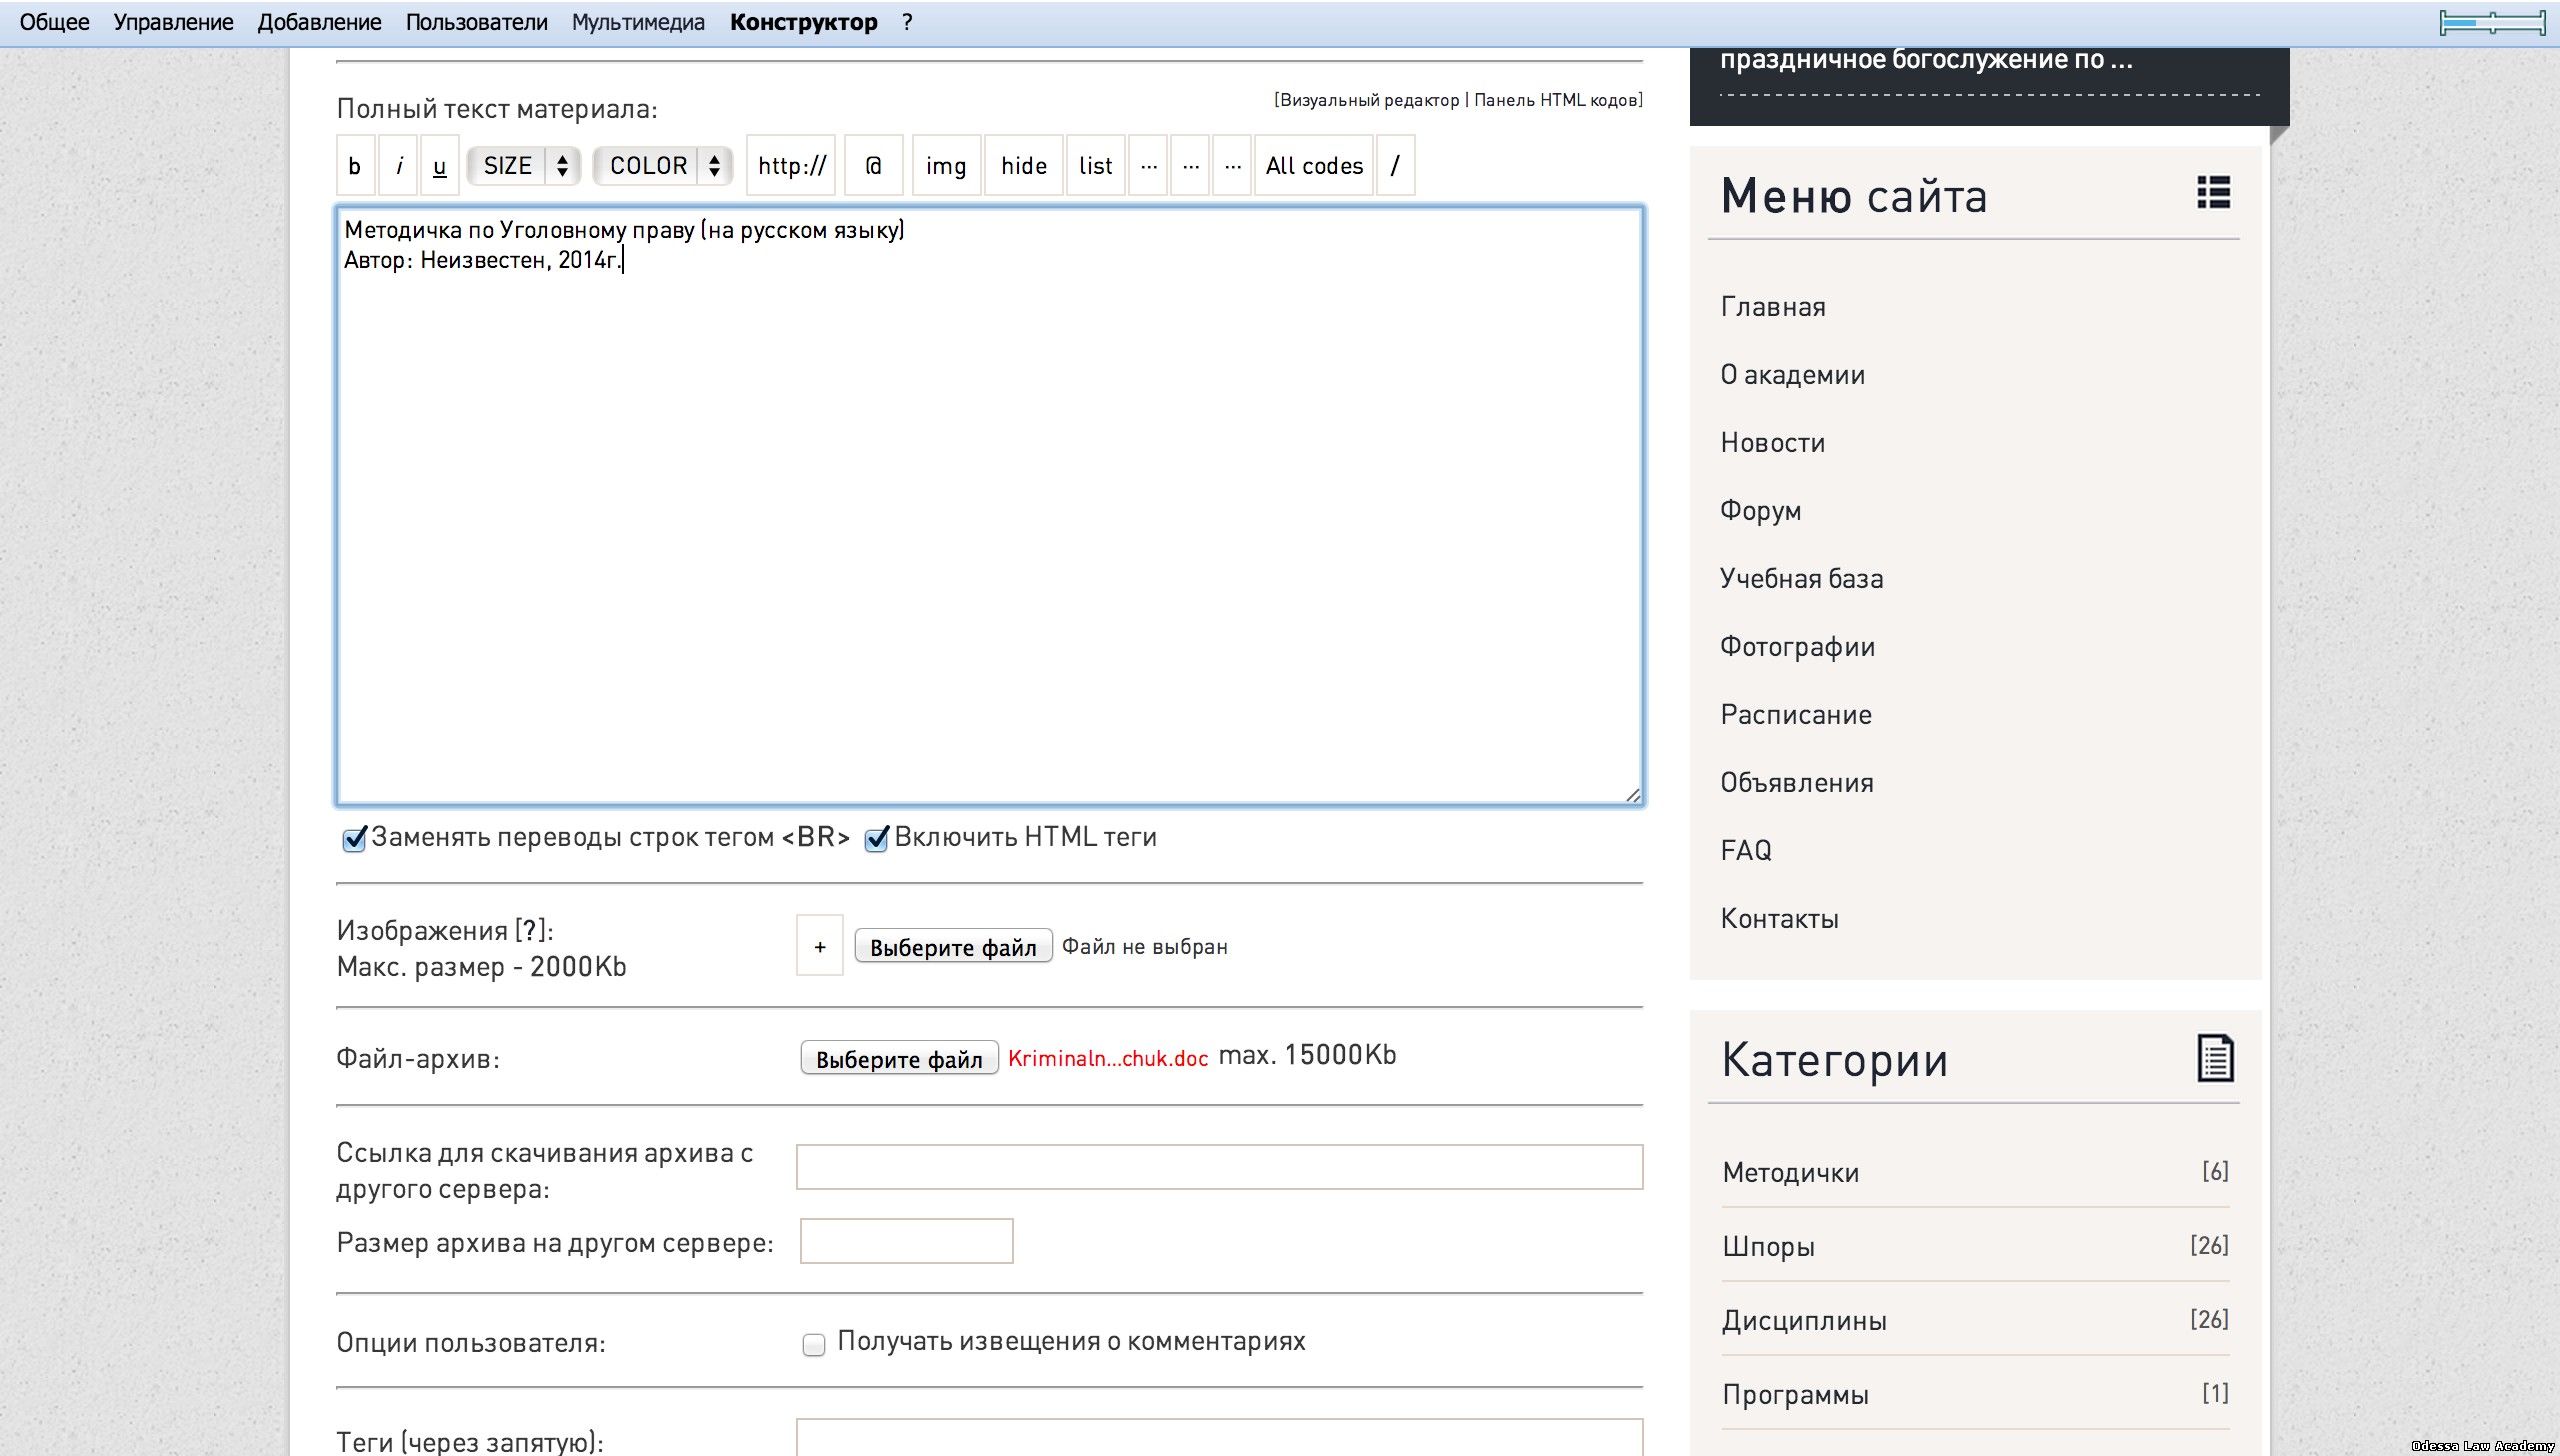Toggle 'Получать извещения о комментариях' checkbox
Viewport: 2560px width, 1456px height.
click(x=814, y=1344)
